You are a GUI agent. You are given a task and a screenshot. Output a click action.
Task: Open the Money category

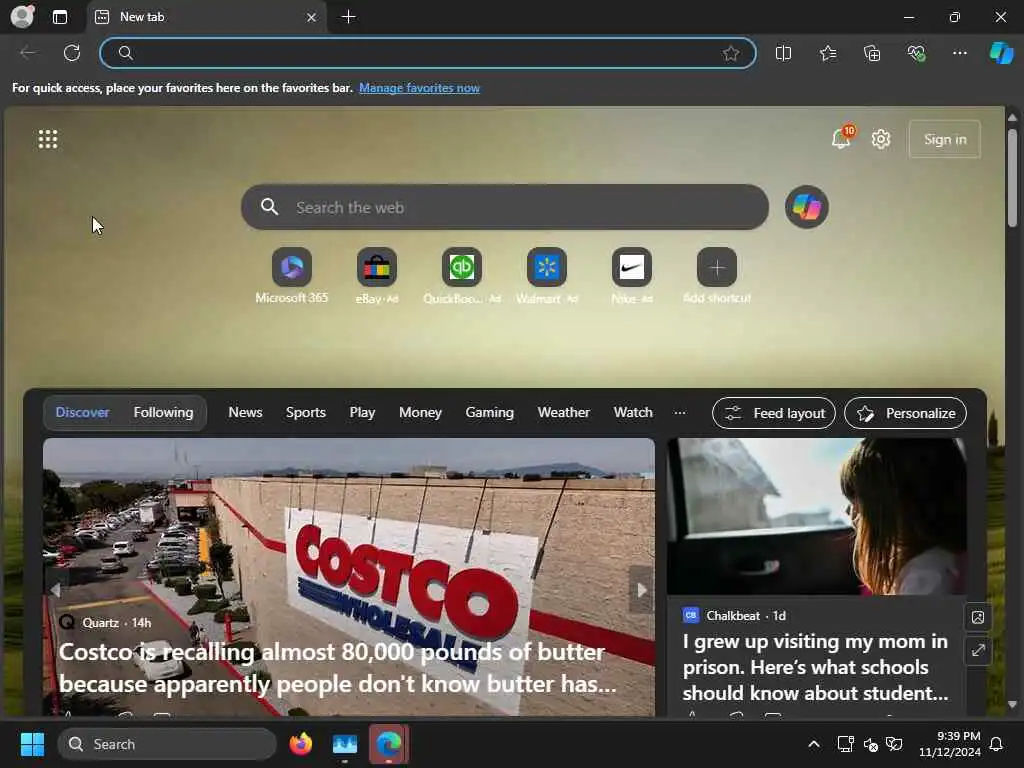(x=420, y=413)
